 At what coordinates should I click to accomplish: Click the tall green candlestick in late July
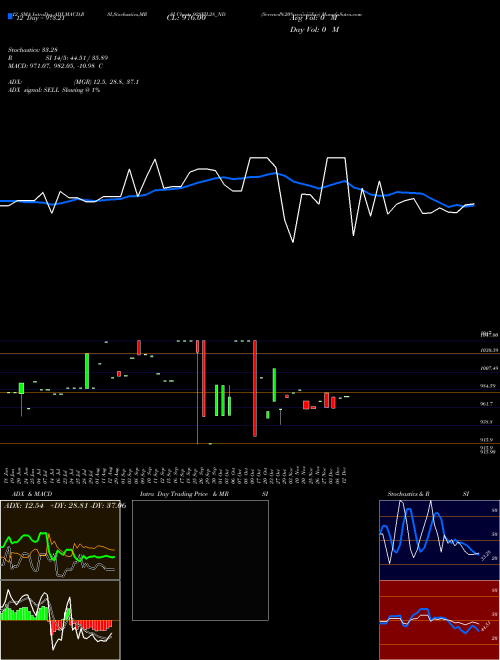(x=87, y=371)
